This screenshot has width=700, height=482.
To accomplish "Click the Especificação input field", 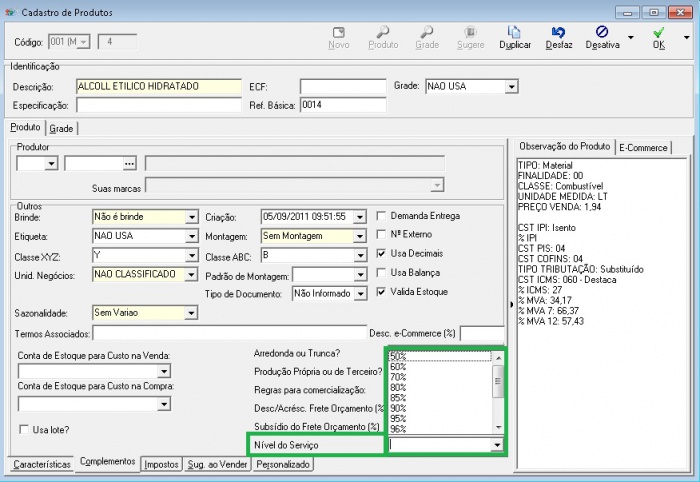I will pos(158,105).
